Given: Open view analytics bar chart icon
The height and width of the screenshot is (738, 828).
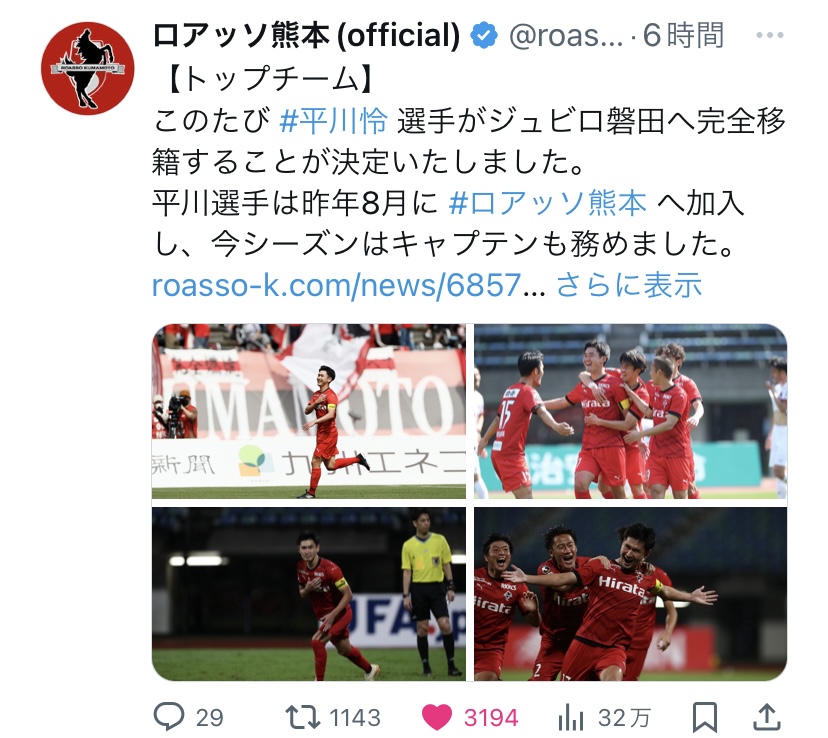Looking at the screenshot, I should (x=571, y=717).
